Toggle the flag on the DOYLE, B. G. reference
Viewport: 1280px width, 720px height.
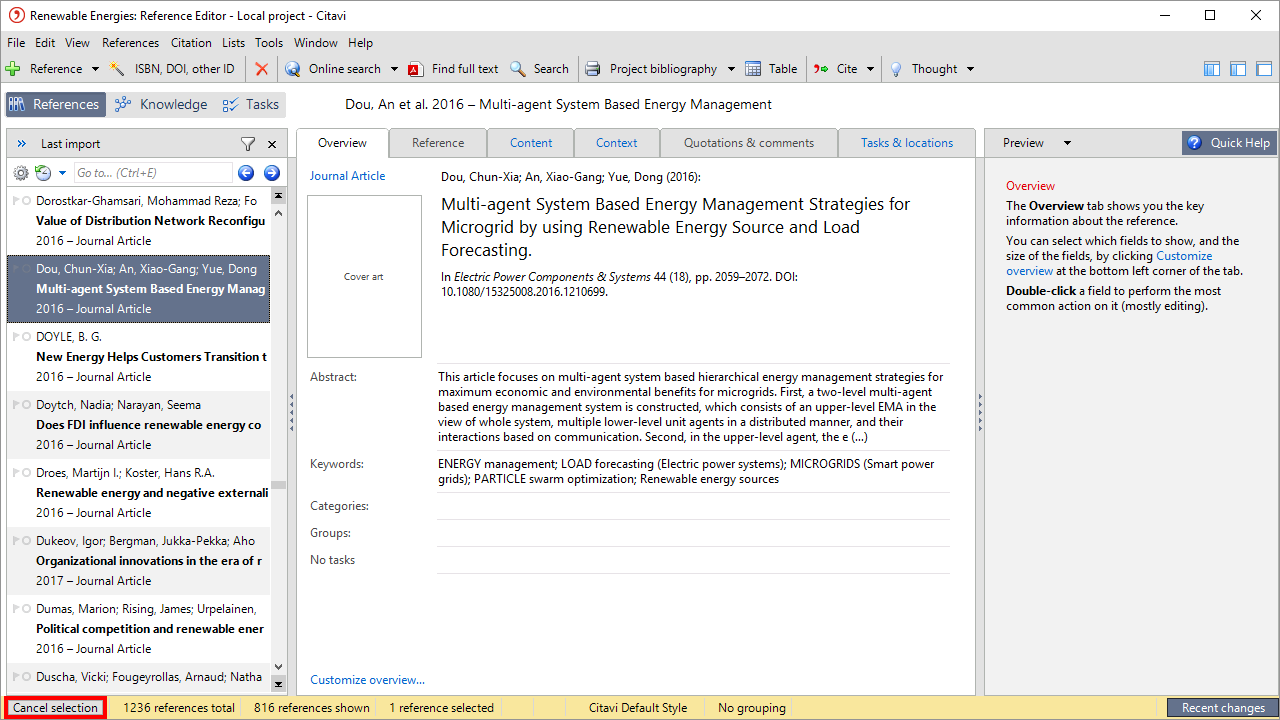16,337
